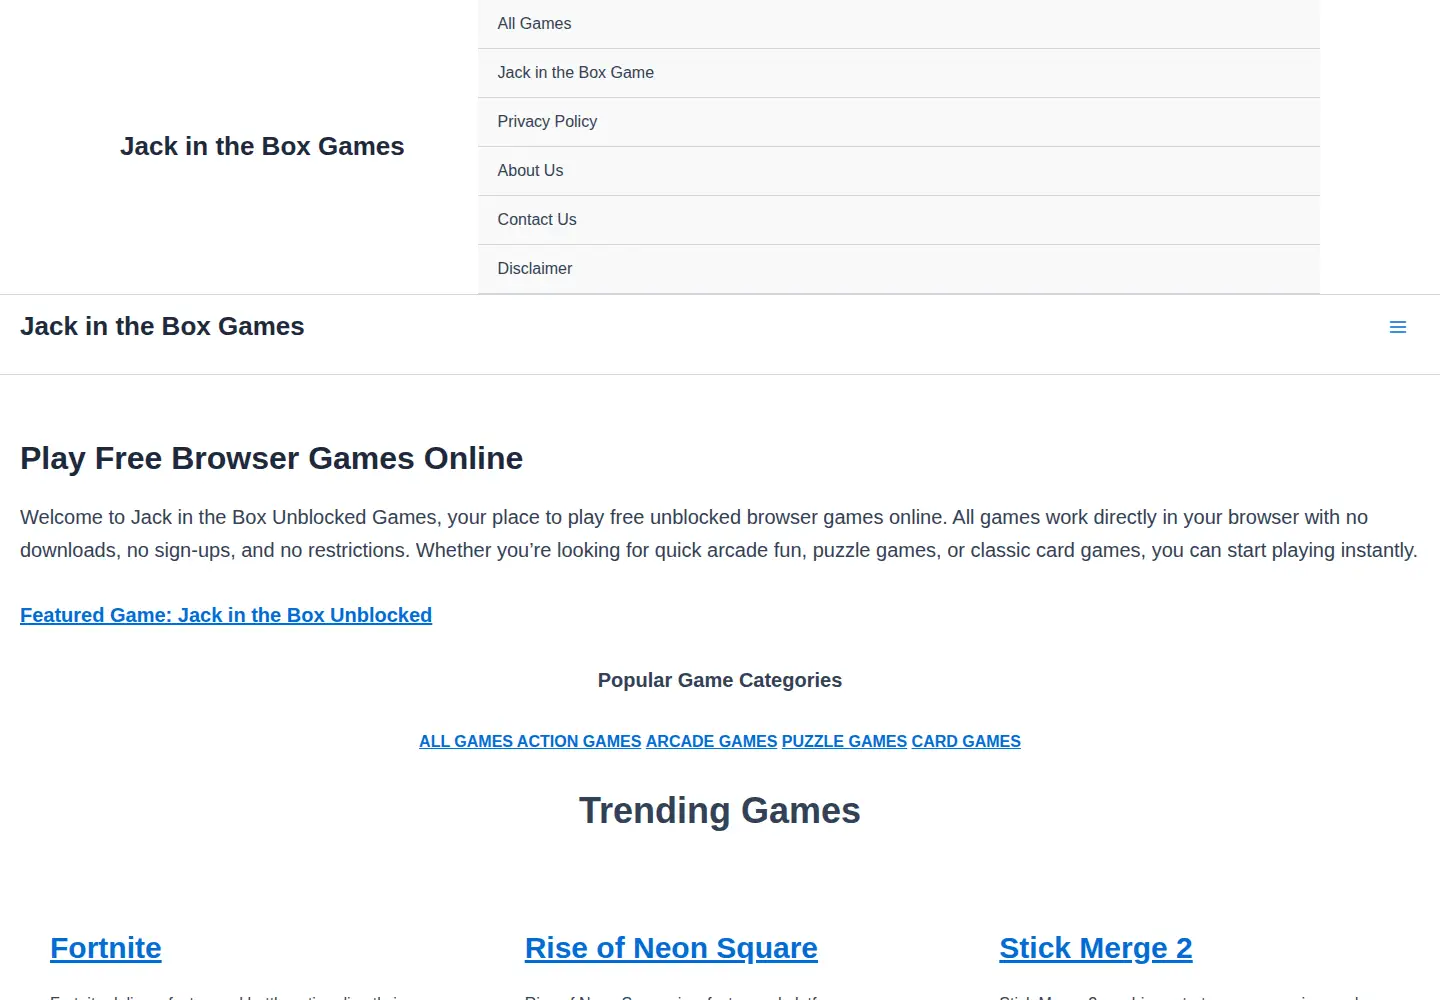Open Rise of Neon Square game link
The width and height of the screenshot is (1440, 1000).
tap(671, 947)
